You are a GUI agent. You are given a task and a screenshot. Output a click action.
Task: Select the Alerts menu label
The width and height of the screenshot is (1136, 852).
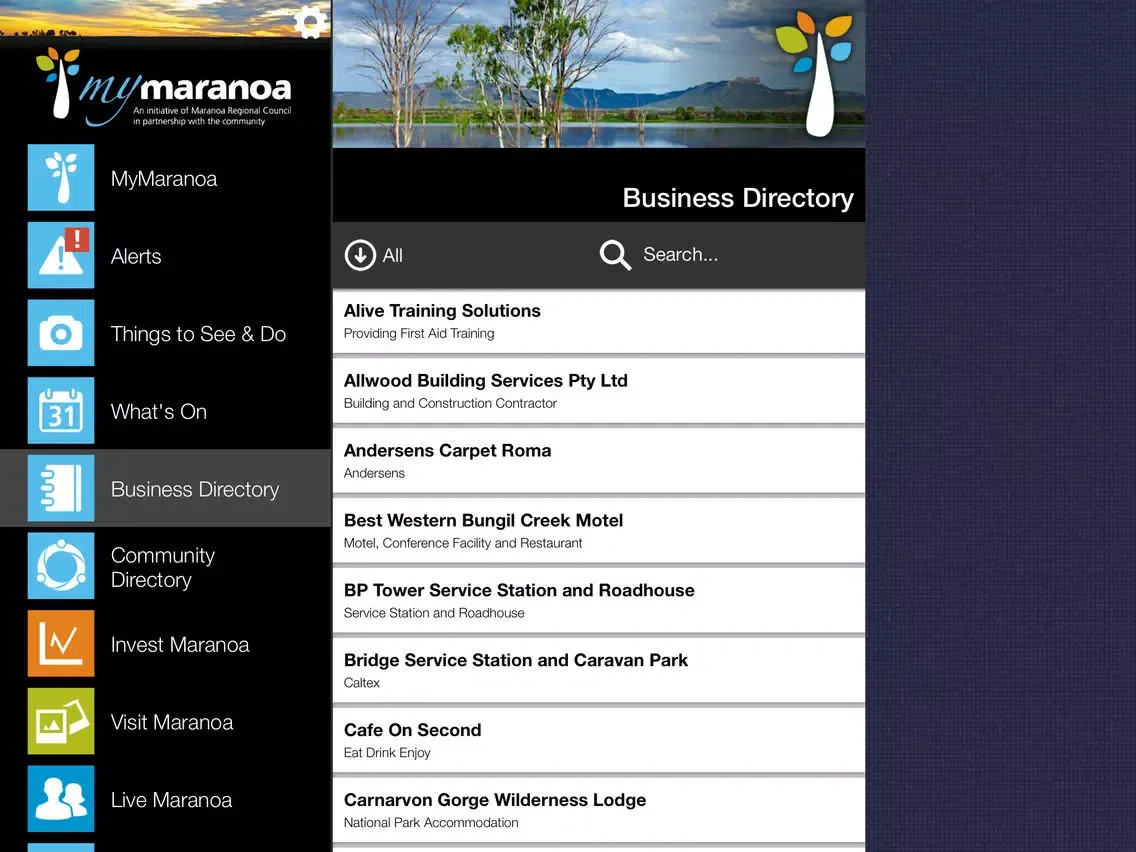pos(136,256)
